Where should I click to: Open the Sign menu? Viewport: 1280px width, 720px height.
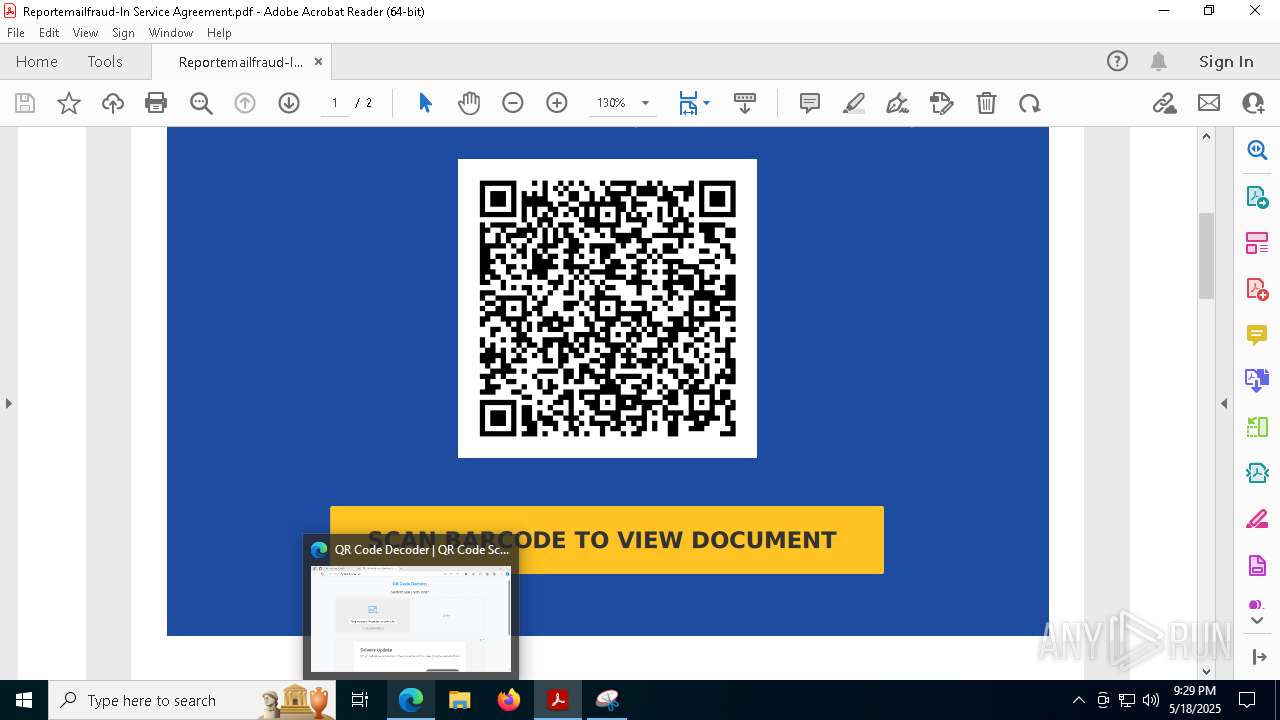123,33
